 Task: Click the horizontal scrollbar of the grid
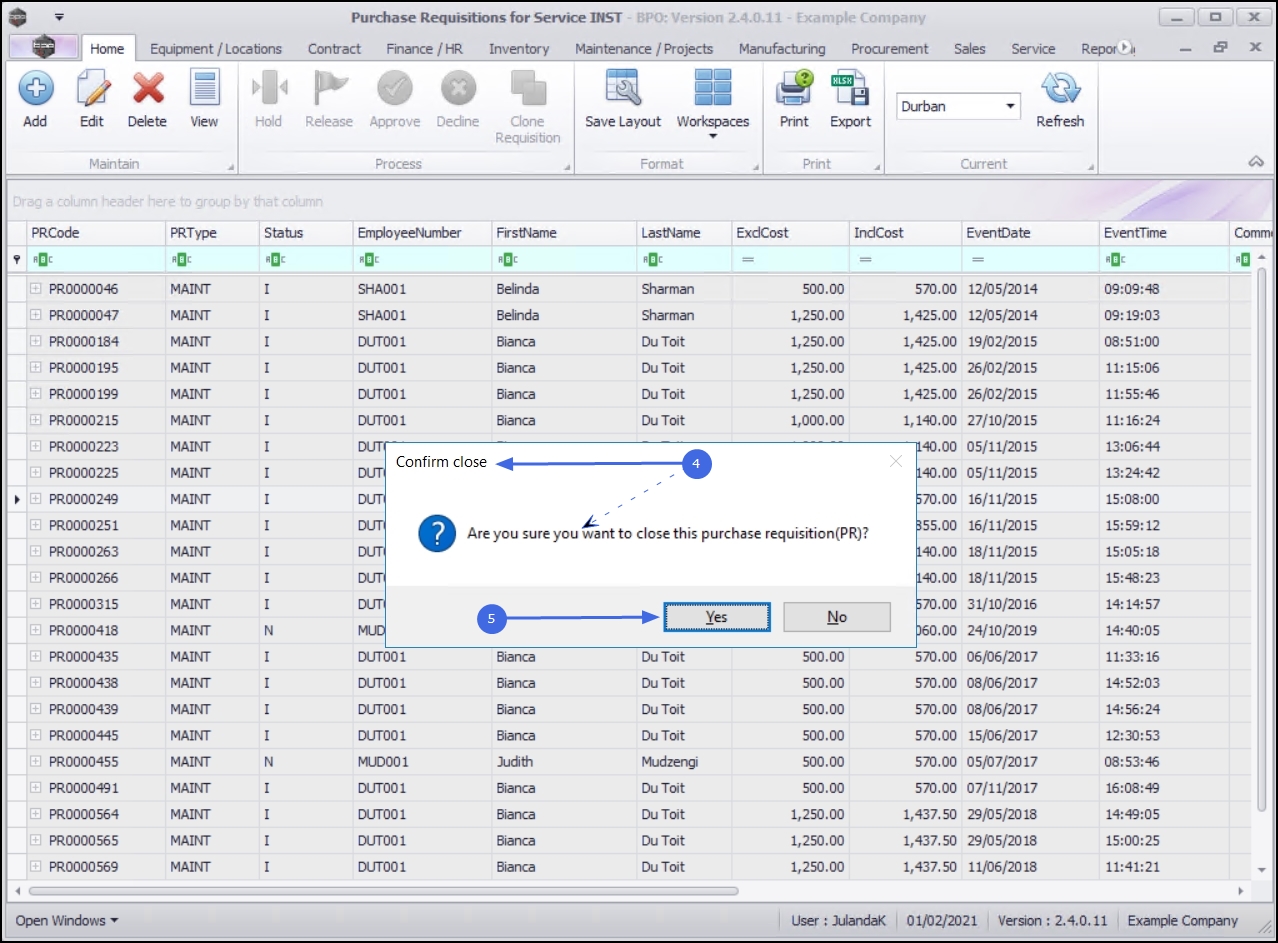click(383, 890)
